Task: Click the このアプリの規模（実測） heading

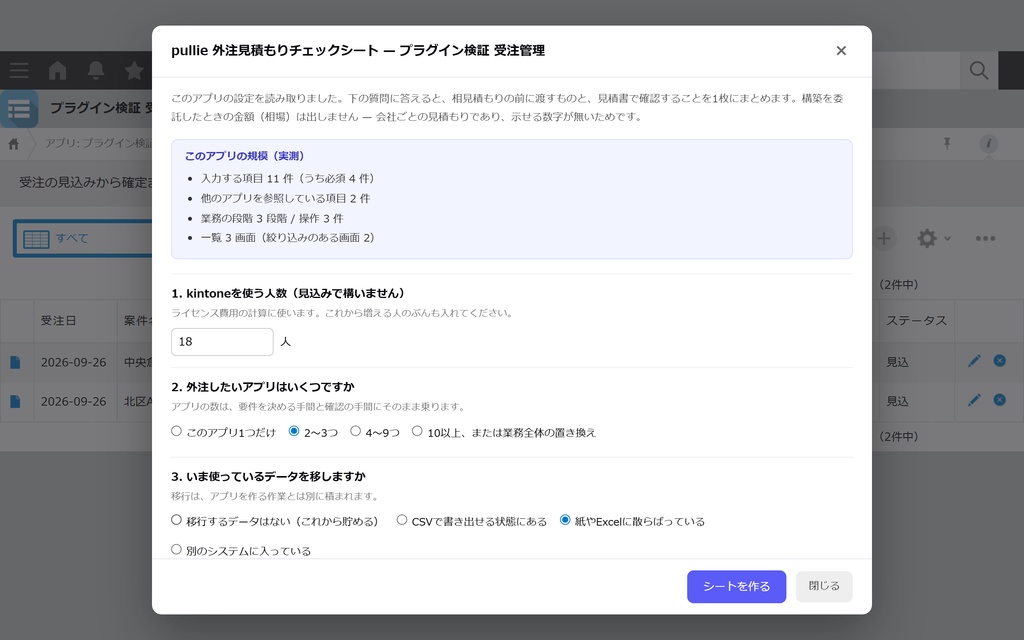Action: coord(246,156)
